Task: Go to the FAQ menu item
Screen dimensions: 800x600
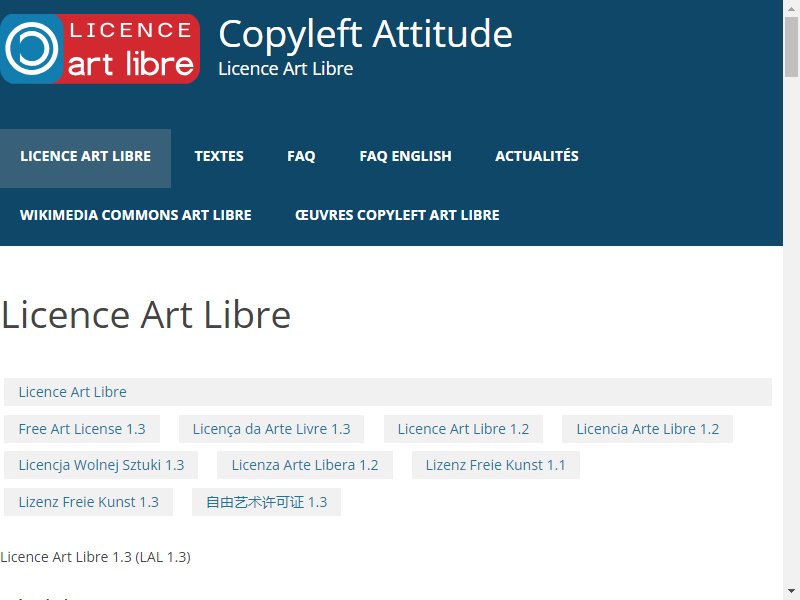Action: click(x=301, y=156)
